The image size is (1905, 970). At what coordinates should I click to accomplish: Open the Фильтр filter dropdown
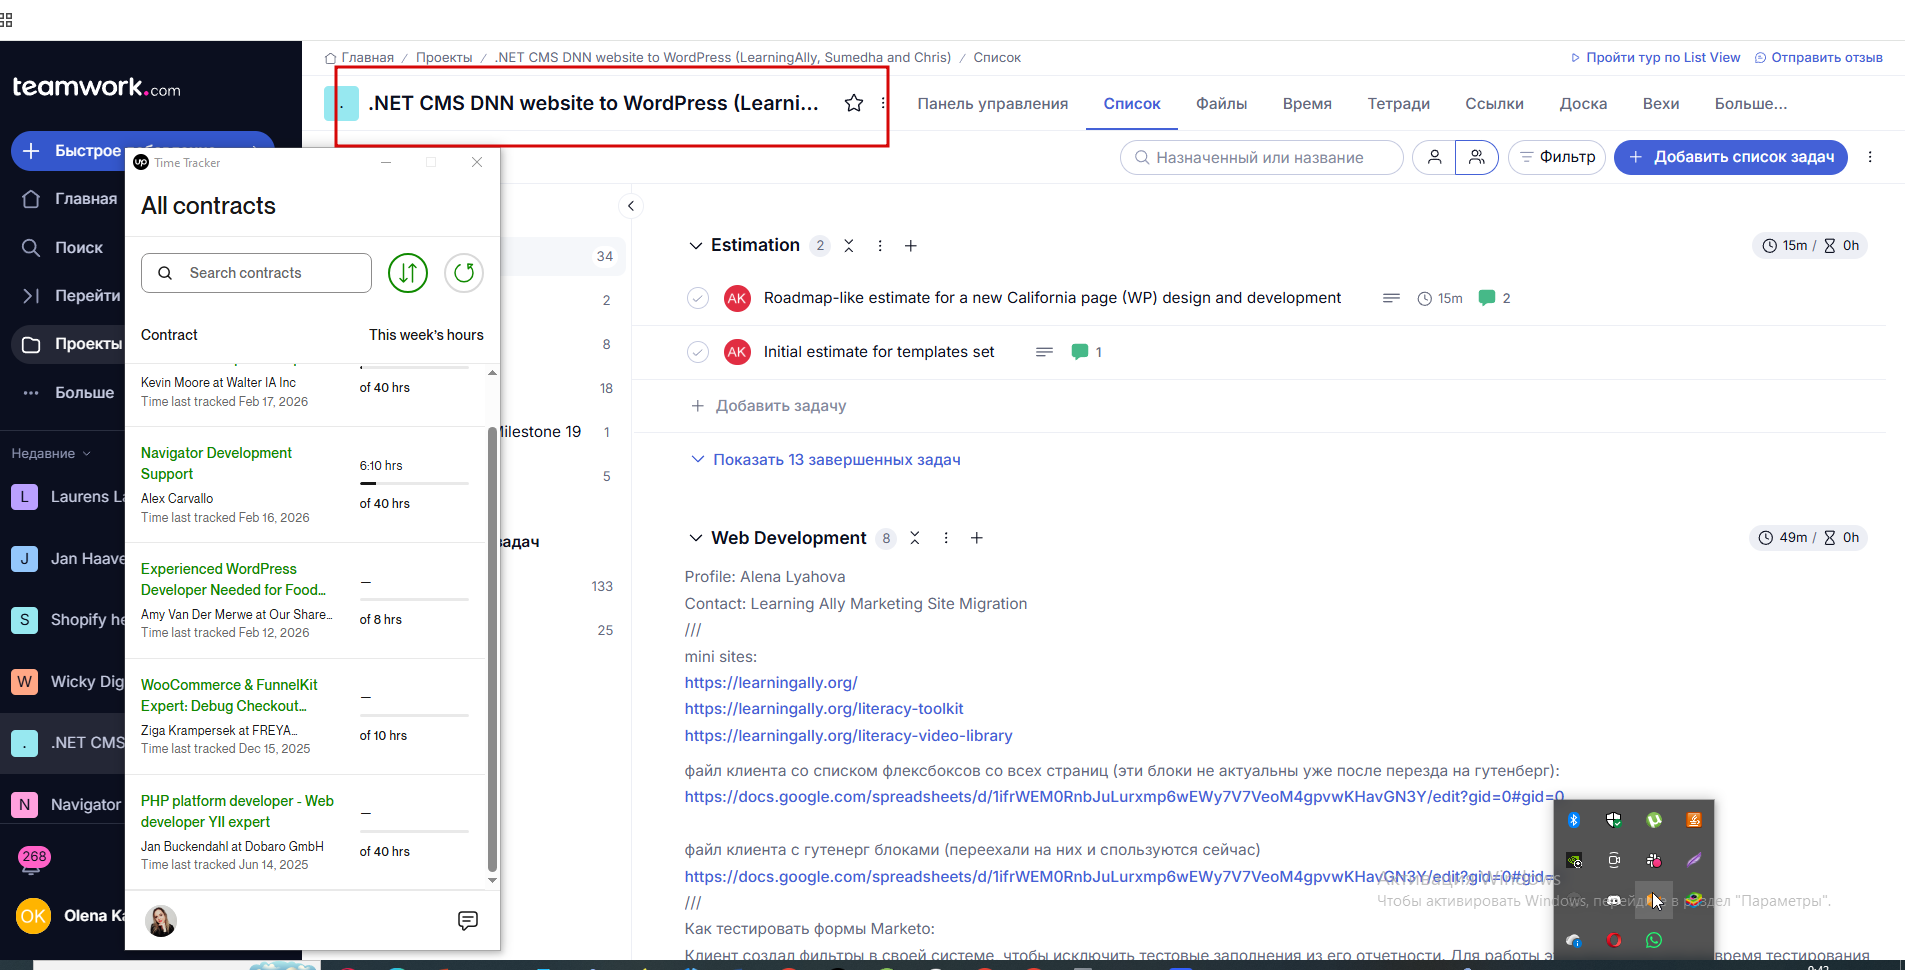(x=1557, y=157)
